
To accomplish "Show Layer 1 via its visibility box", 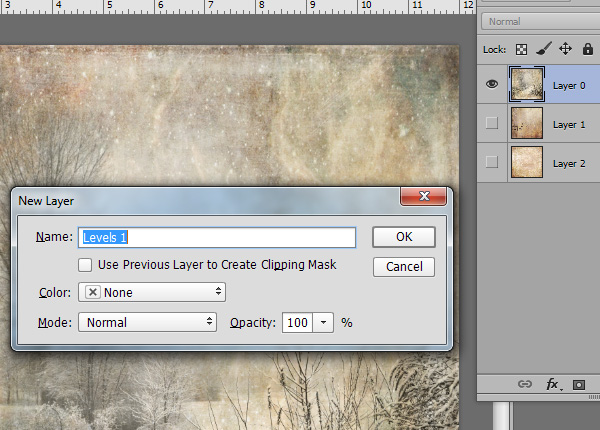I will [491, 123].
